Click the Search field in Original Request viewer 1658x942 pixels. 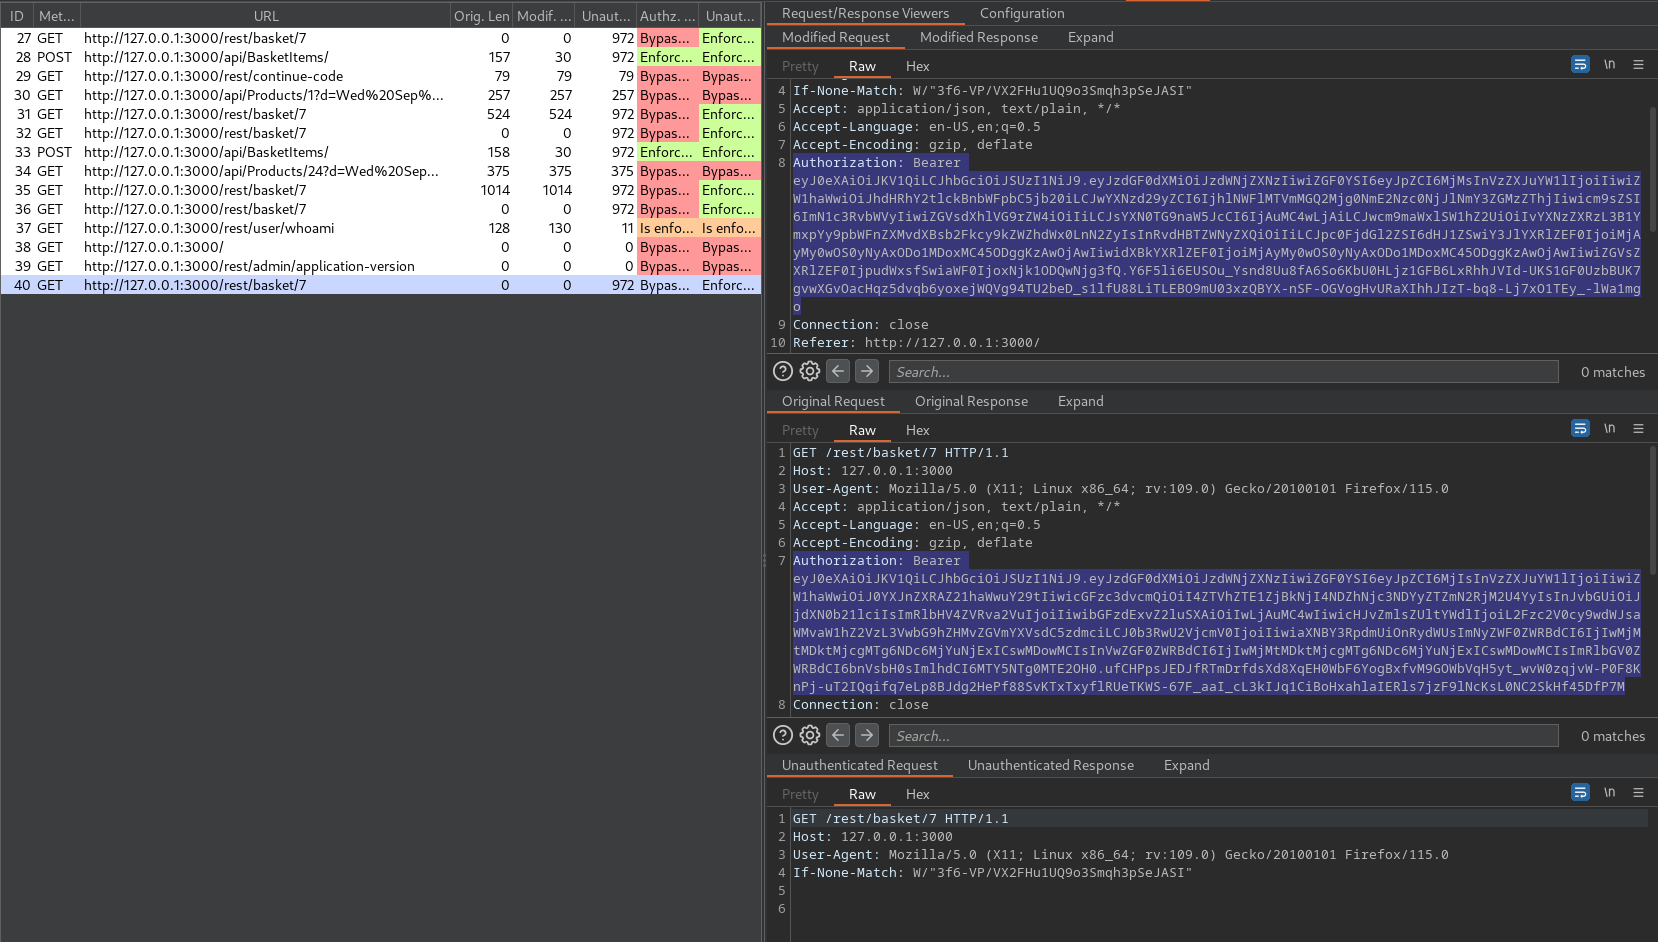point(1222,736)
